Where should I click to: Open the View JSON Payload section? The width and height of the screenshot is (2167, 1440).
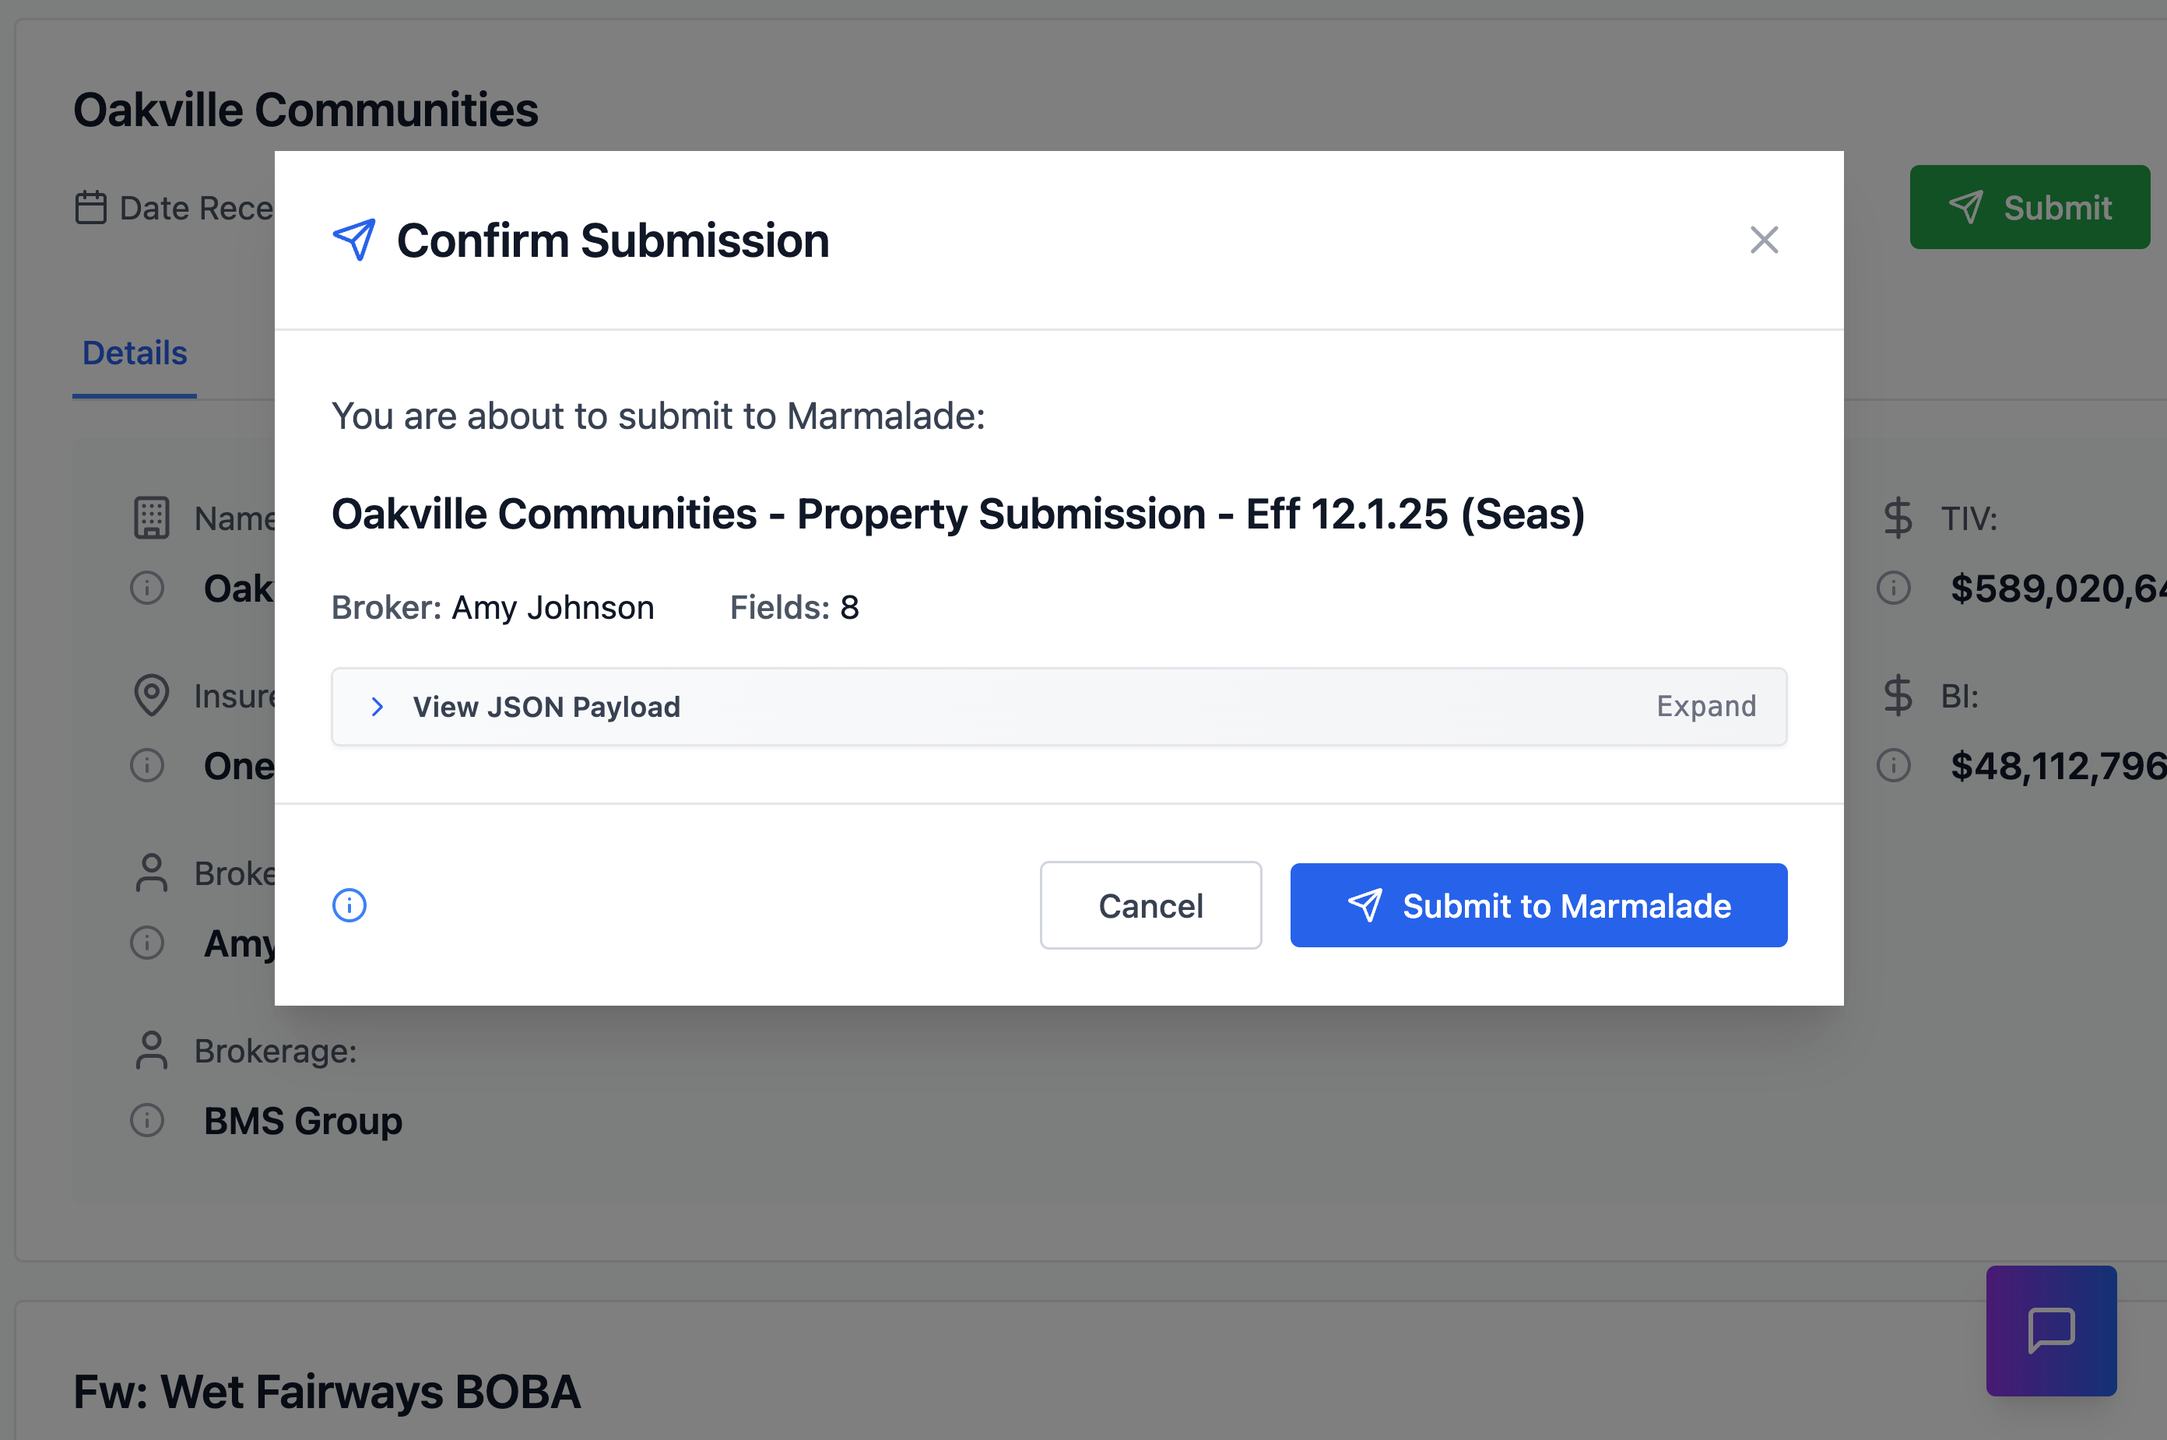547,707
